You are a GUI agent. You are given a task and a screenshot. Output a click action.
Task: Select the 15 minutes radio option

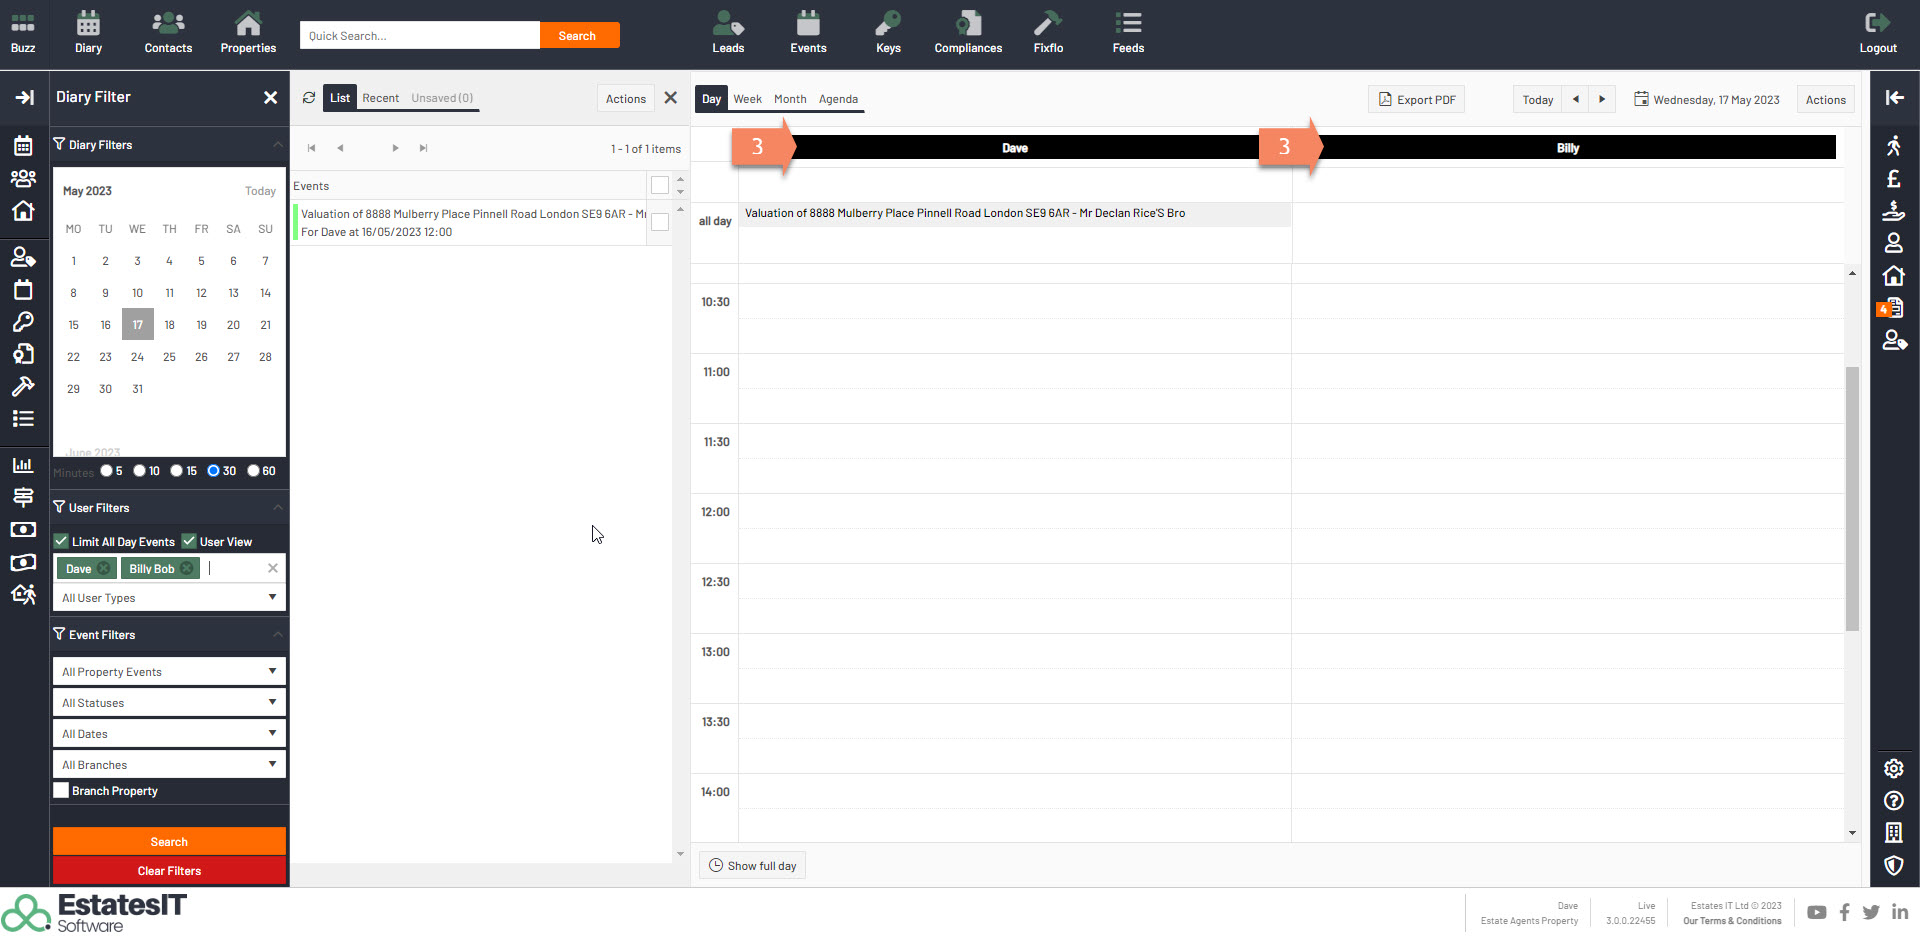[177, 471]
